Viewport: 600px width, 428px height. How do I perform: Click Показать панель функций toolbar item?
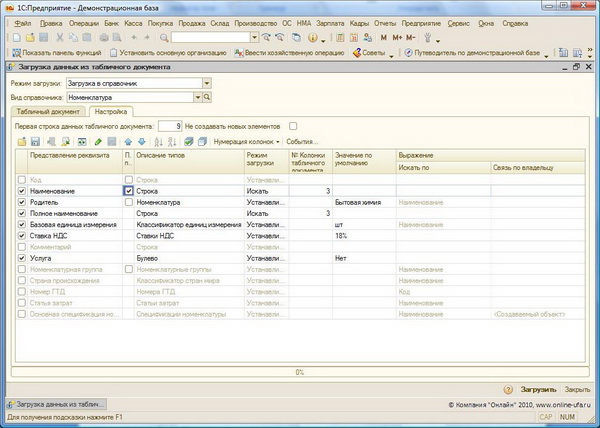[x=57, y=53]
